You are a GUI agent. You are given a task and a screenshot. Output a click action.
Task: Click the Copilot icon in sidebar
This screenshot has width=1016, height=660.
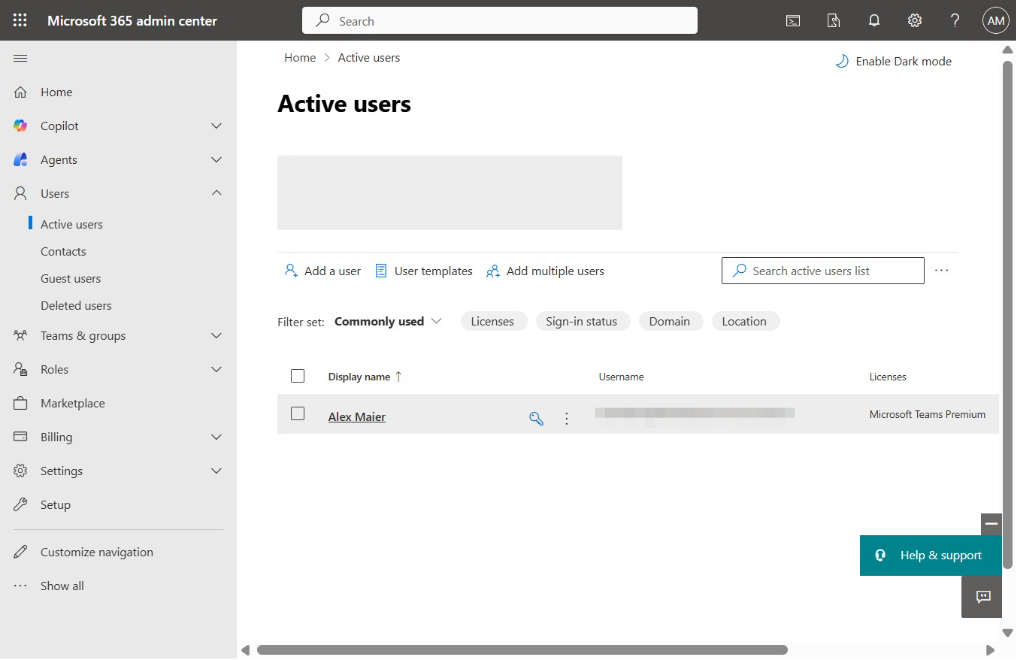pyautogui.click(x=21, y=126)
